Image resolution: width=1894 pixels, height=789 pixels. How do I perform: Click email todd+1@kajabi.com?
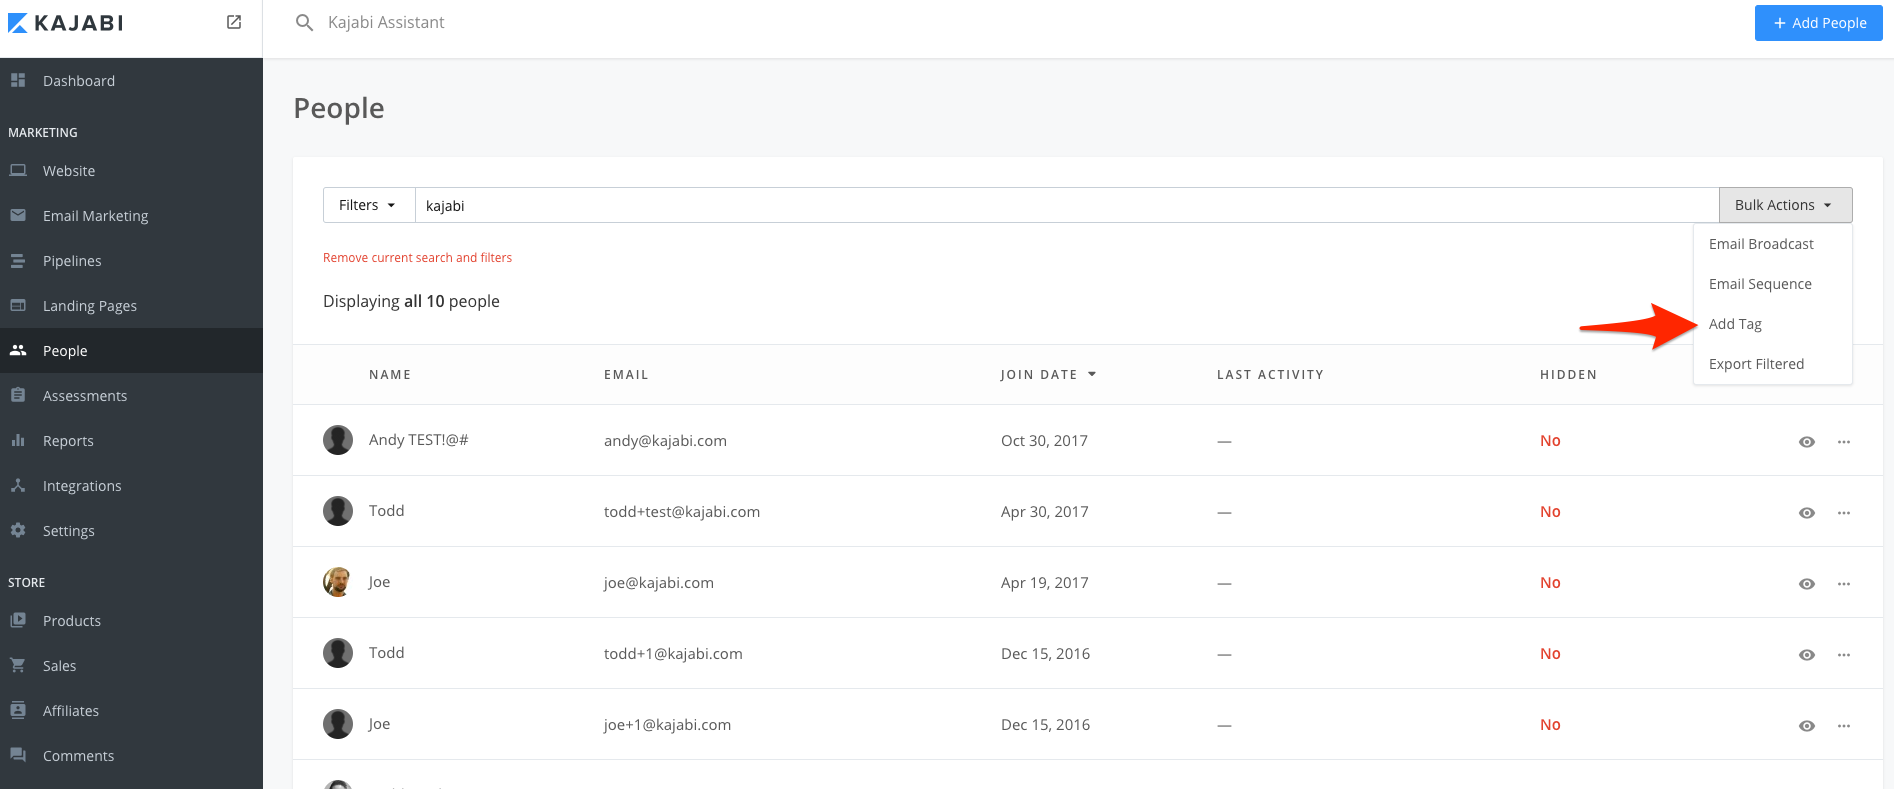coord(673,654)
